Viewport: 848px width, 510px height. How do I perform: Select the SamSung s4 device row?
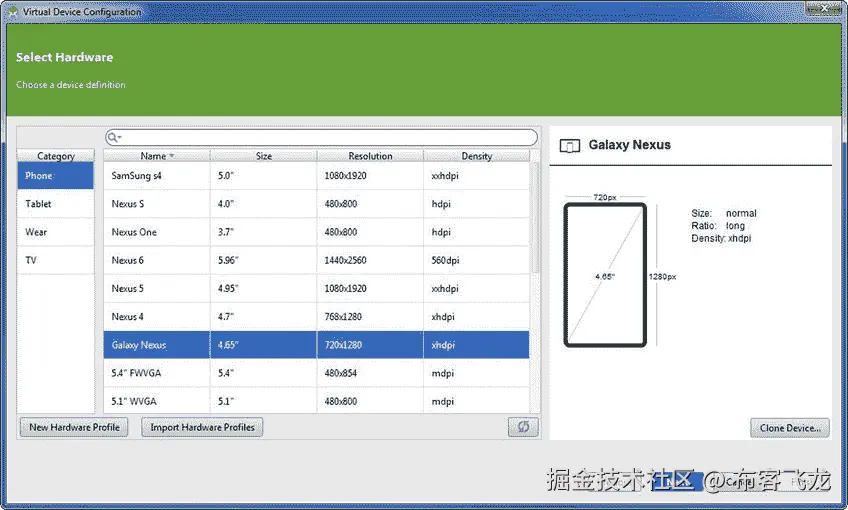pyautogui.click(x=316, y=176)
